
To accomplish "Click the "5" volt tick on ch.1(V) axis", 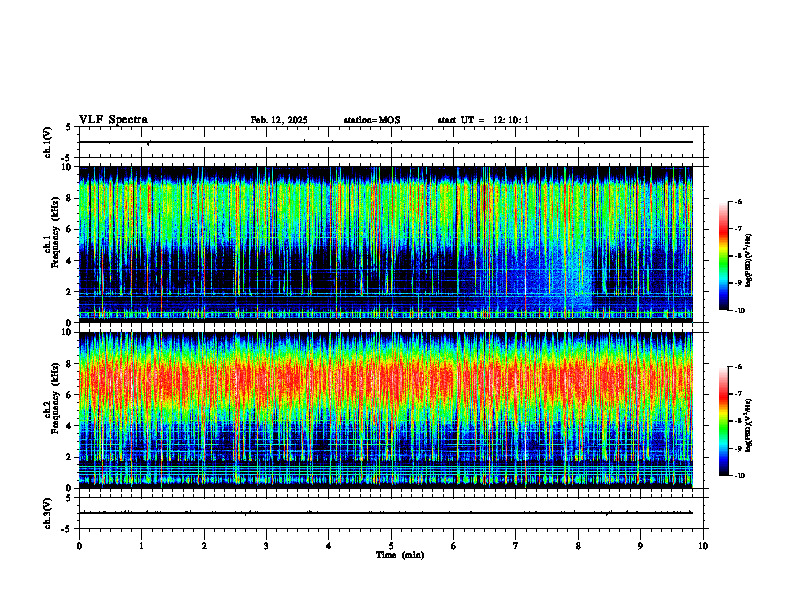I will pyautogui.click(x=69, y=127).
